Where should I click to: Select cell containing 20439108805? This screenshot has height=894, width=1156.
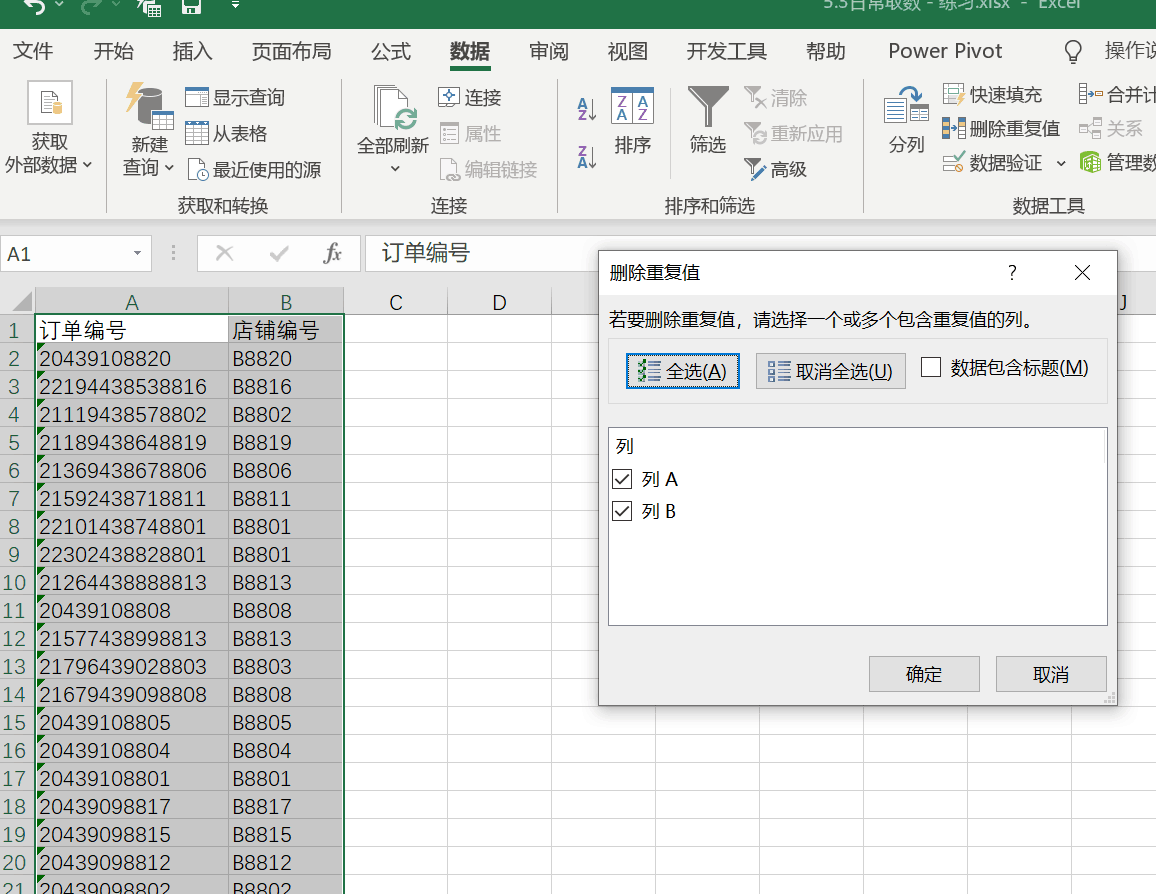[131, 722]
